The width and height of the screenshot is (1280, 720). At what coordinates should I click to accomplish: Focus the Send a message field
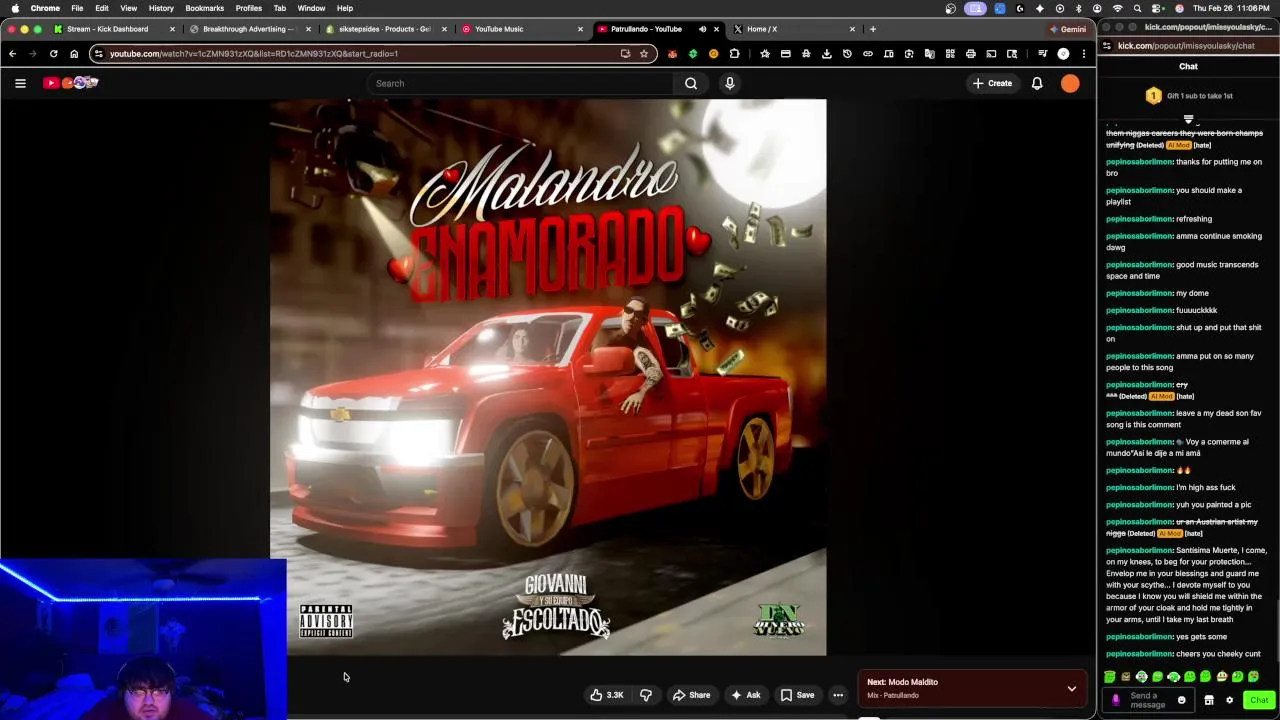click(1148, 700)
